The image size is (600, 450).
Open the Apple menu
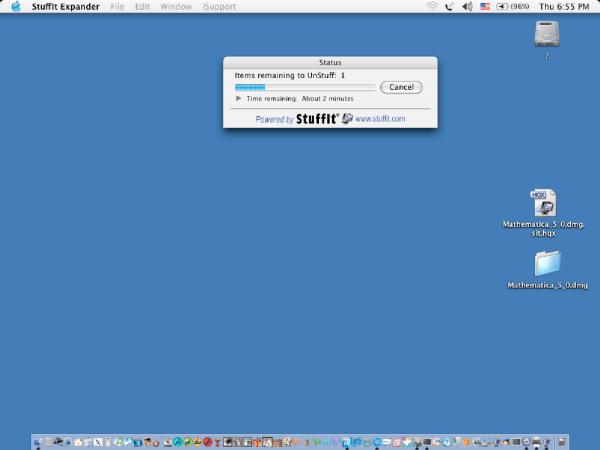coord(16,6)
